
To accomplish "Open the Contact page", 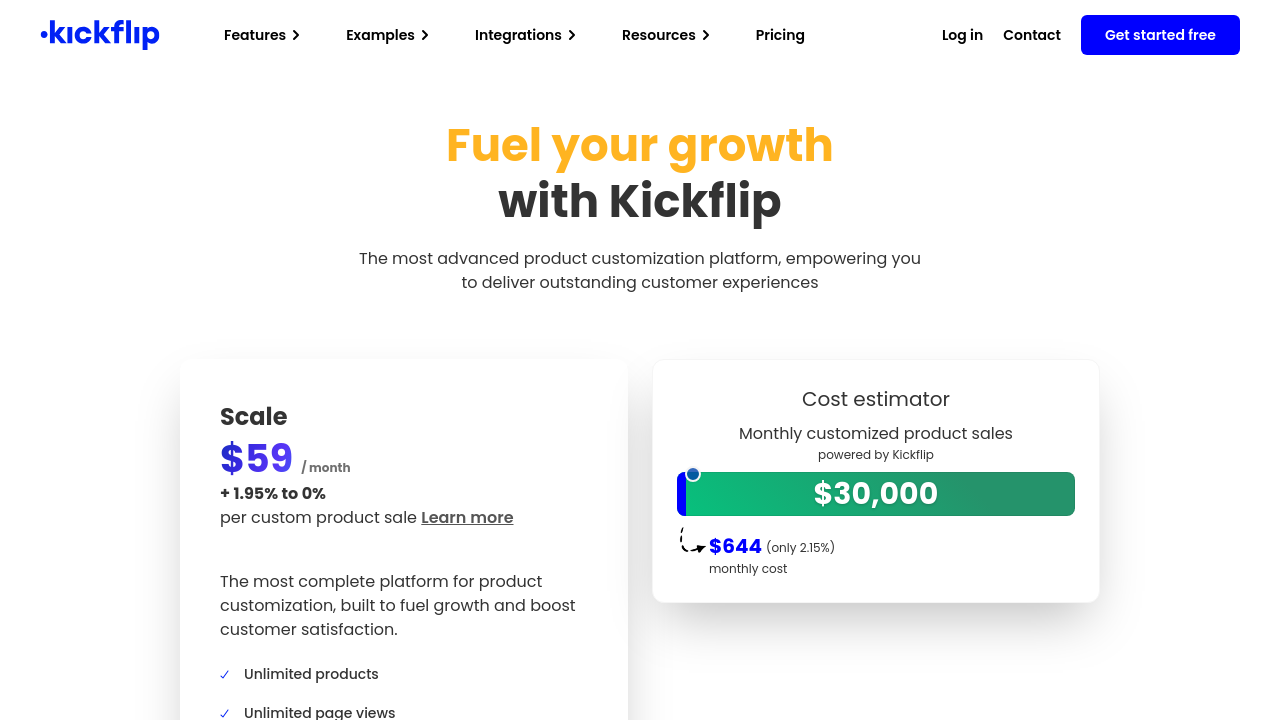I will (1031, 35).
